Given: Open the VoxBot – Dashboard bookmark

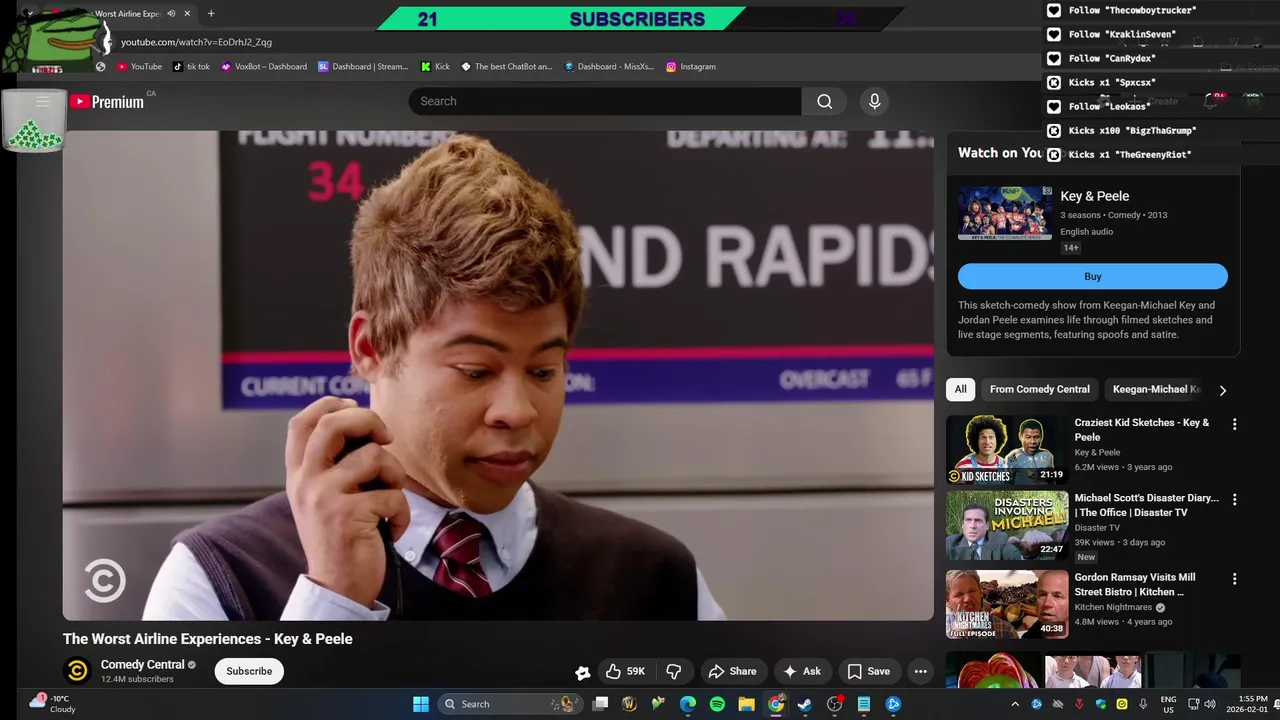Looking at the screenshot, I should tap(264, 67).
